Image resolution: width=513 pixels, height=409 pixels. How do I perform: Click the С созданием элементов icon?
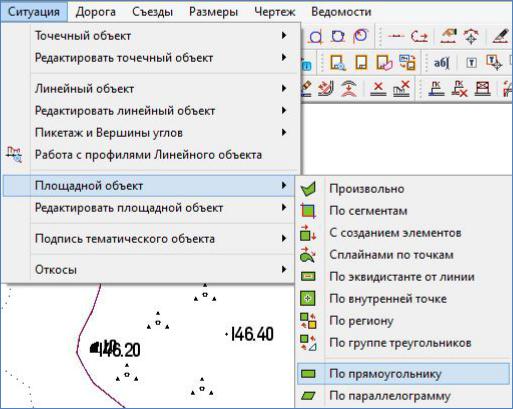(308, 233)
